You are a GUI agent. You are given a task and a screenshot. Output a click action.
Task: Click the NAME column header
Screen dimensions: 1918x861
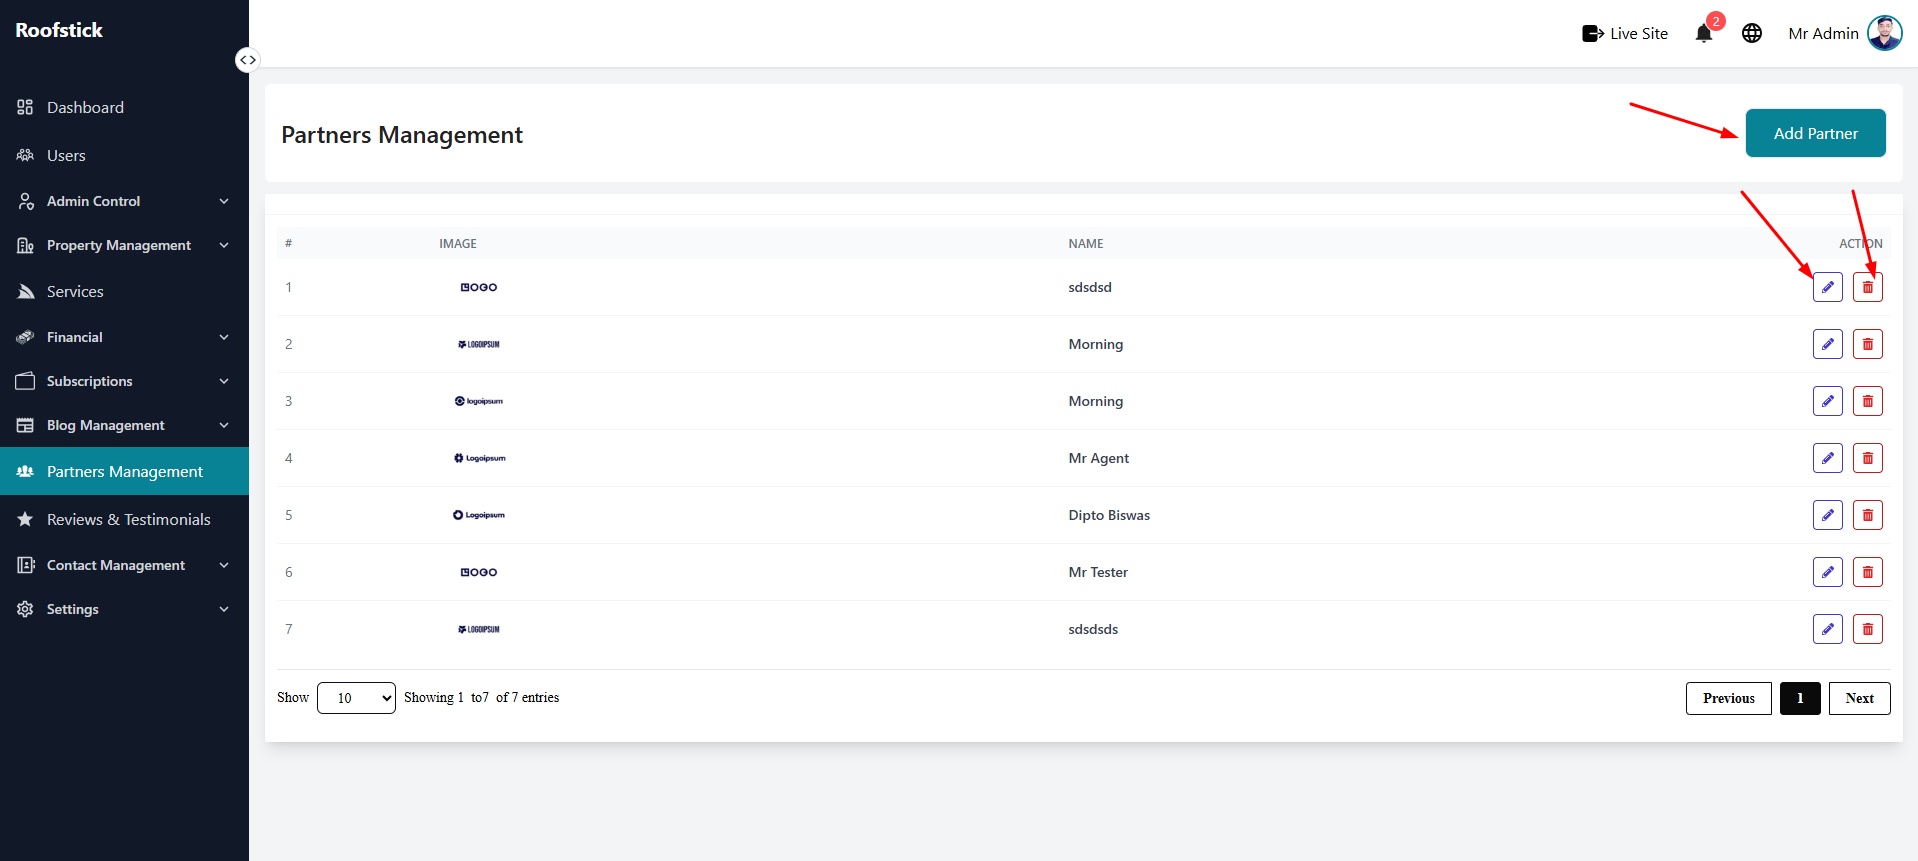click(1086, 243)
